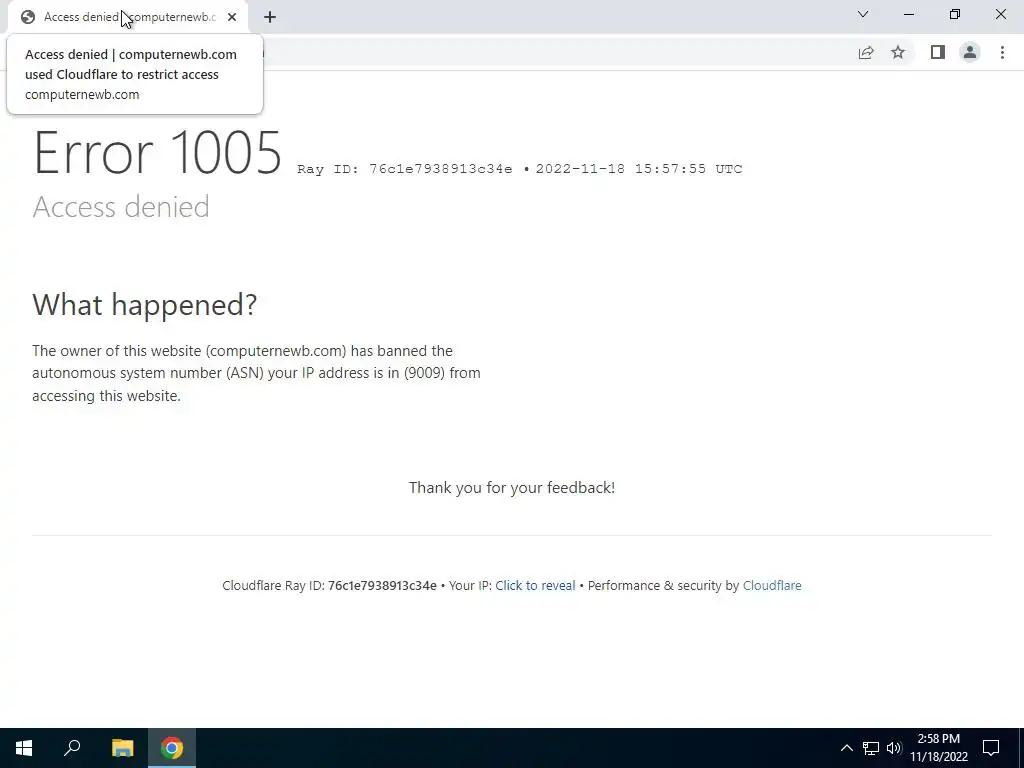1024x768 pixels.
Task: Open the network tray icon
Action: pyautogui.click(x=871, y=748)
